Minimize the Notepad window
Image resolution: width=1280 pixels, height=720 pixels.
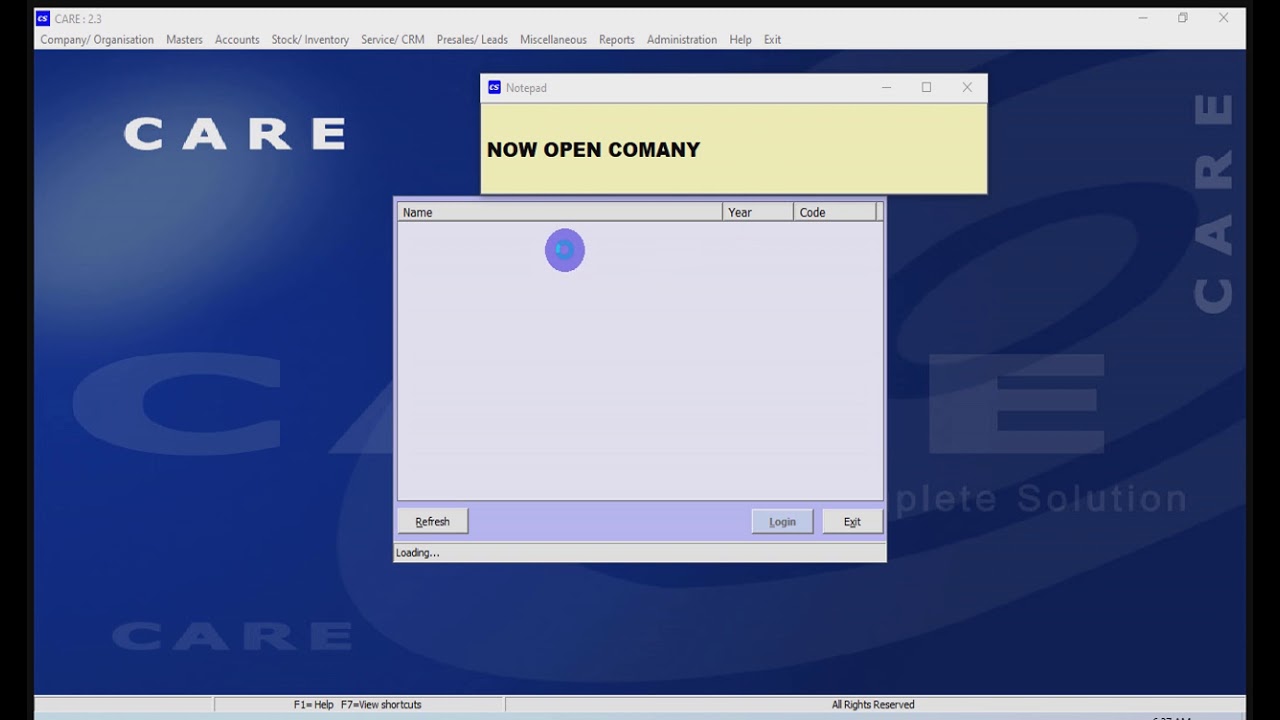pyautogui.click(x=886, y=88)
